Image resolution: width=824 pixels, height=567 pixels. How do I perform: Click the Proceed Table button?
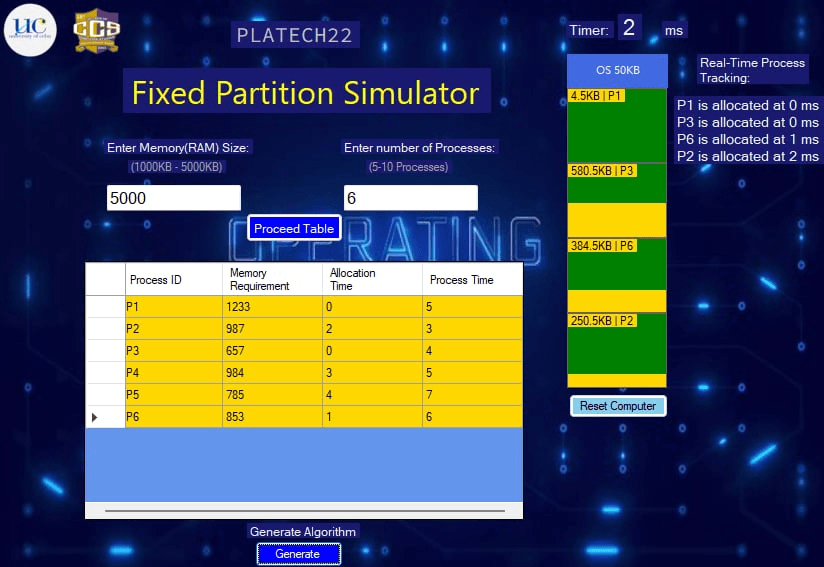click(x=294, y=229)
